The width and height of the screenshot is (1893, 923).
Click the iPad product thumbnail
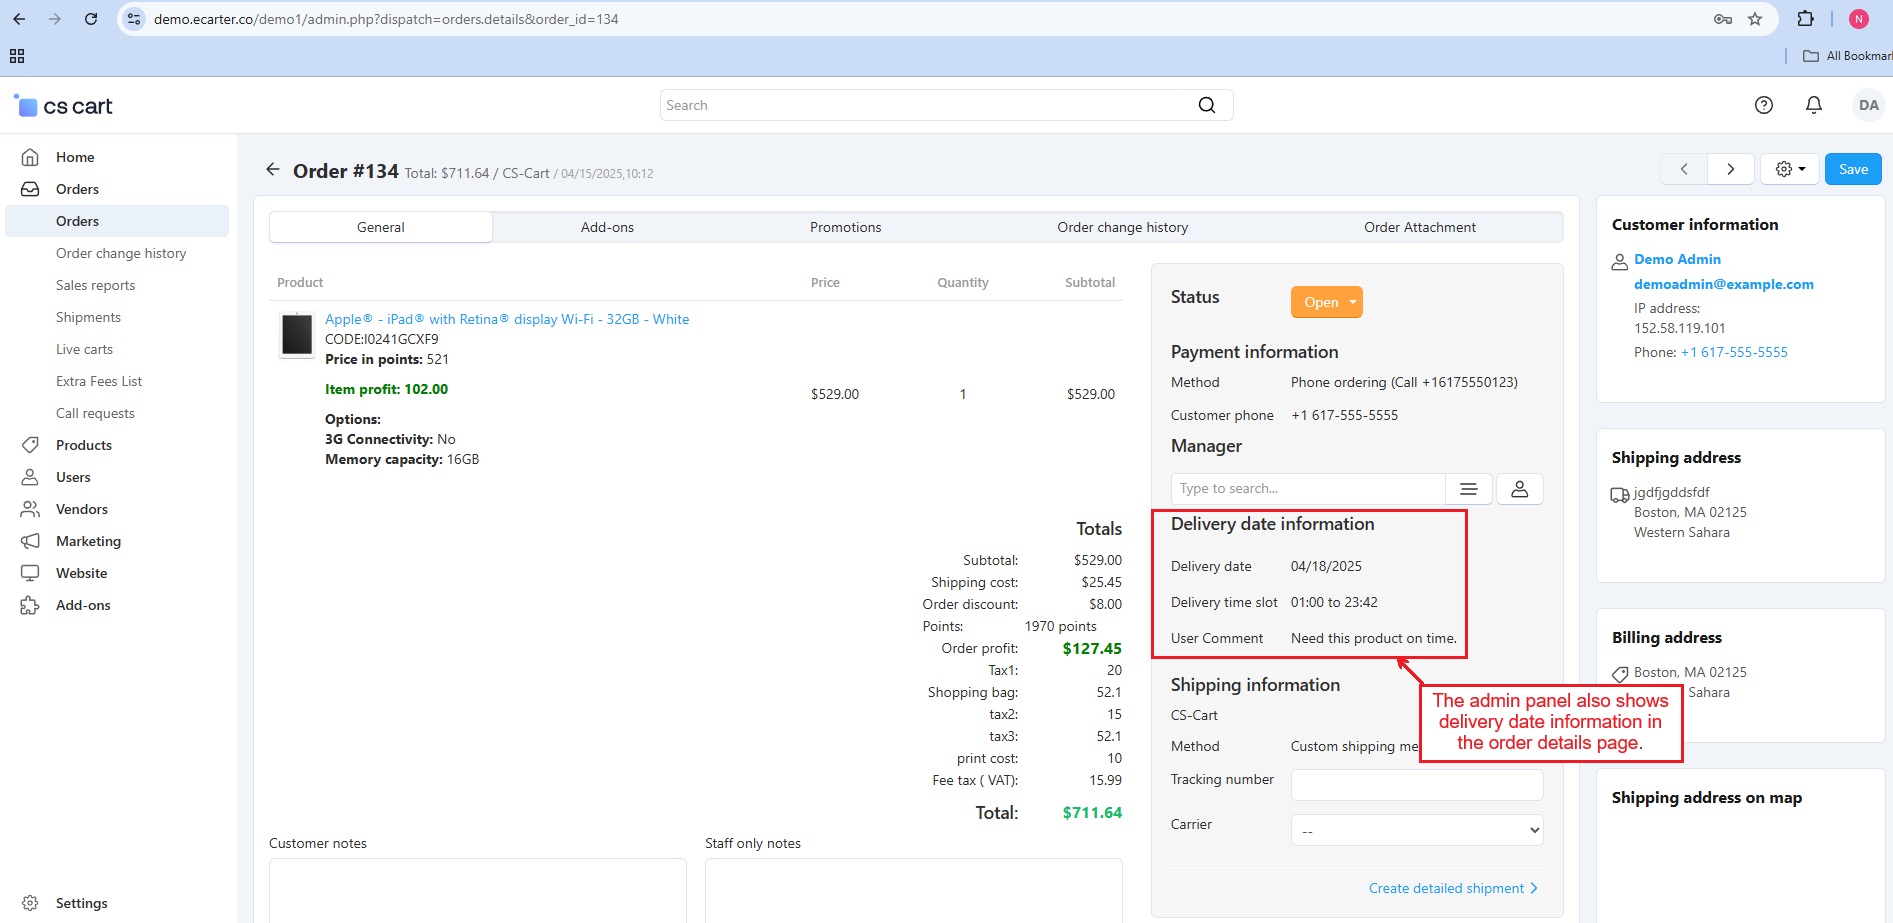[297, 335]
